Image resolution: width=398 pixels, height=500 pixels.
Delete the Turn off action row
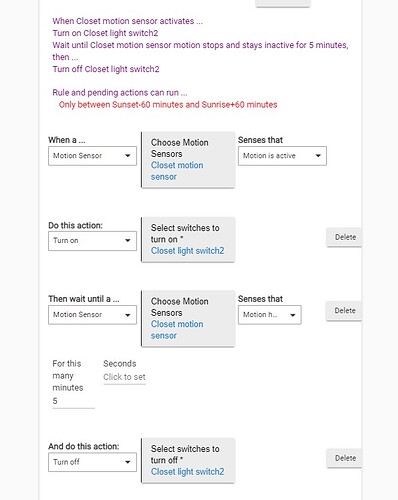coord(345,458)
